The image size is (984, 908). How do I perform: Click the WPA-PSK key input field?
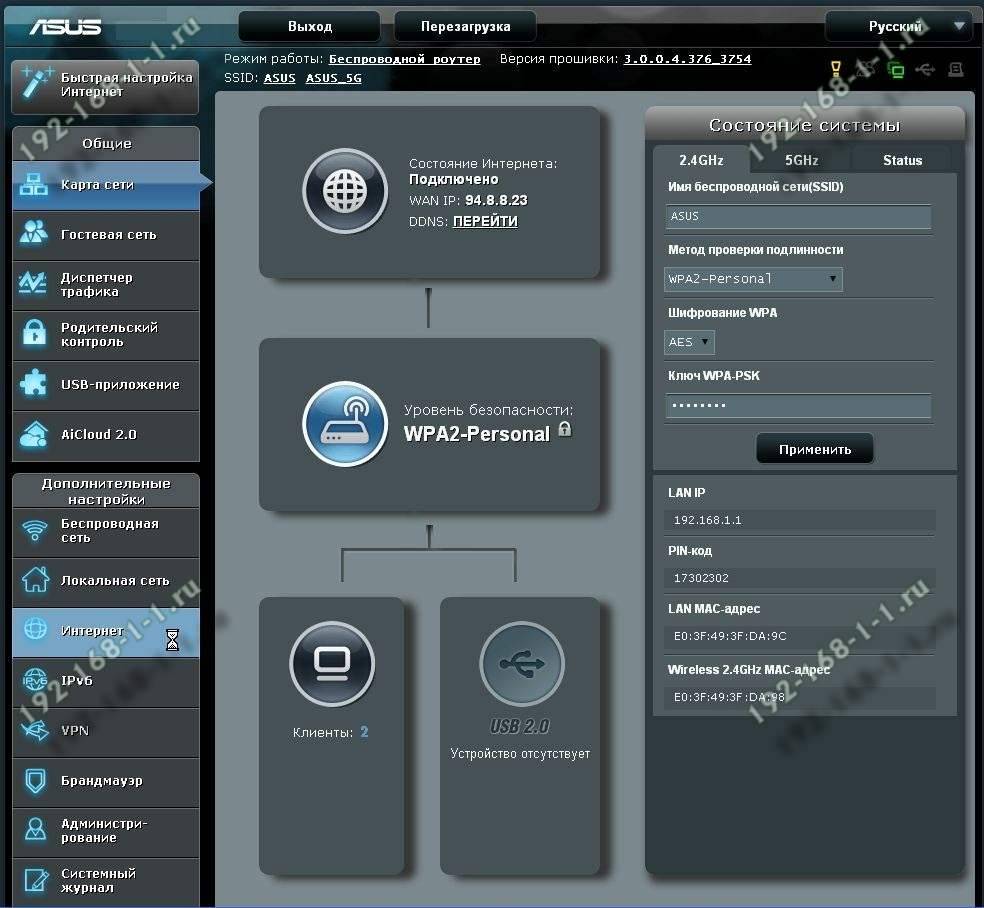[x=798, y=405]
